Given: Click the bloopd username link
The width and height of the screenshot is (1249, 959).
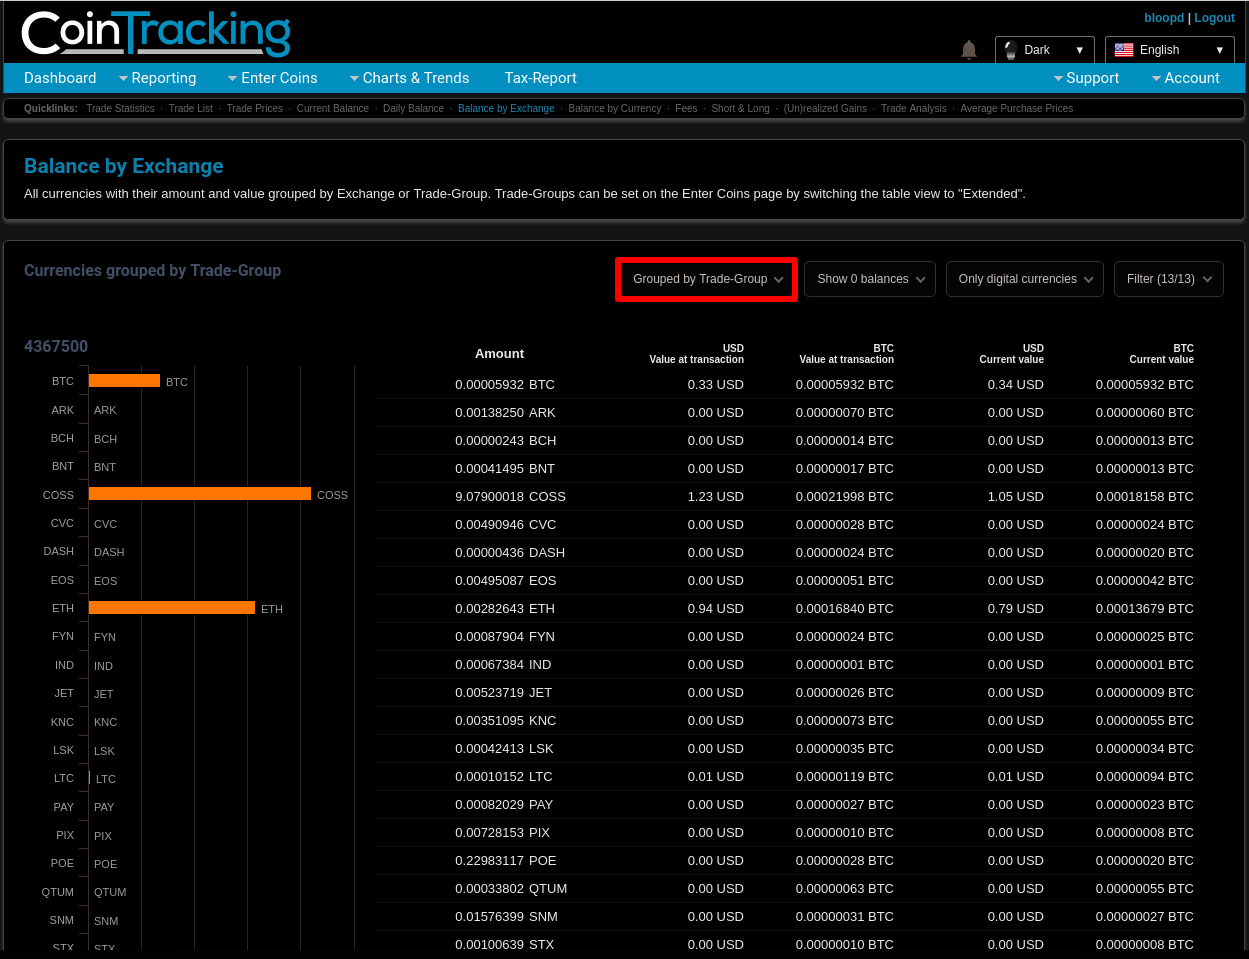Looking at the screenshot, I should [x=1164, y=18].
